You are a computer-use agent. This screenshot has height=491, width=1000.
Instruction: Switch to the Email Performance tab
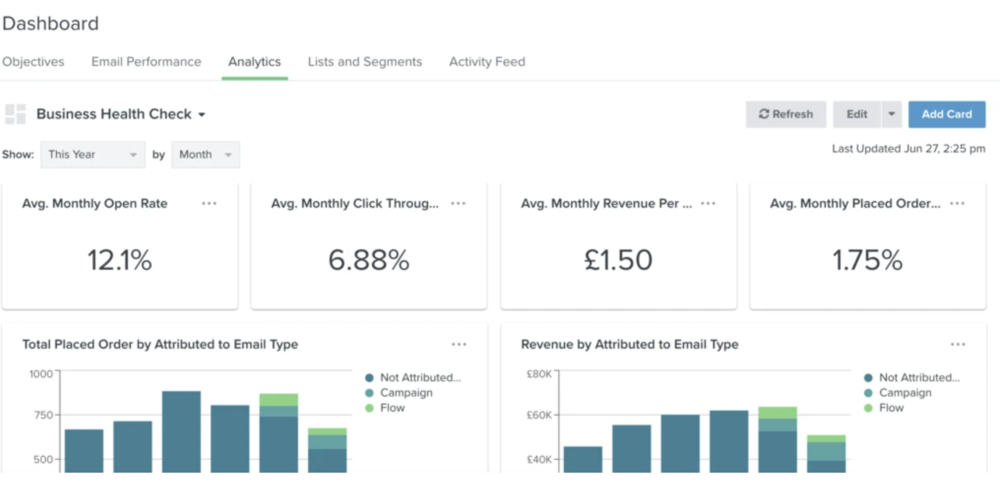pos(146,62)
